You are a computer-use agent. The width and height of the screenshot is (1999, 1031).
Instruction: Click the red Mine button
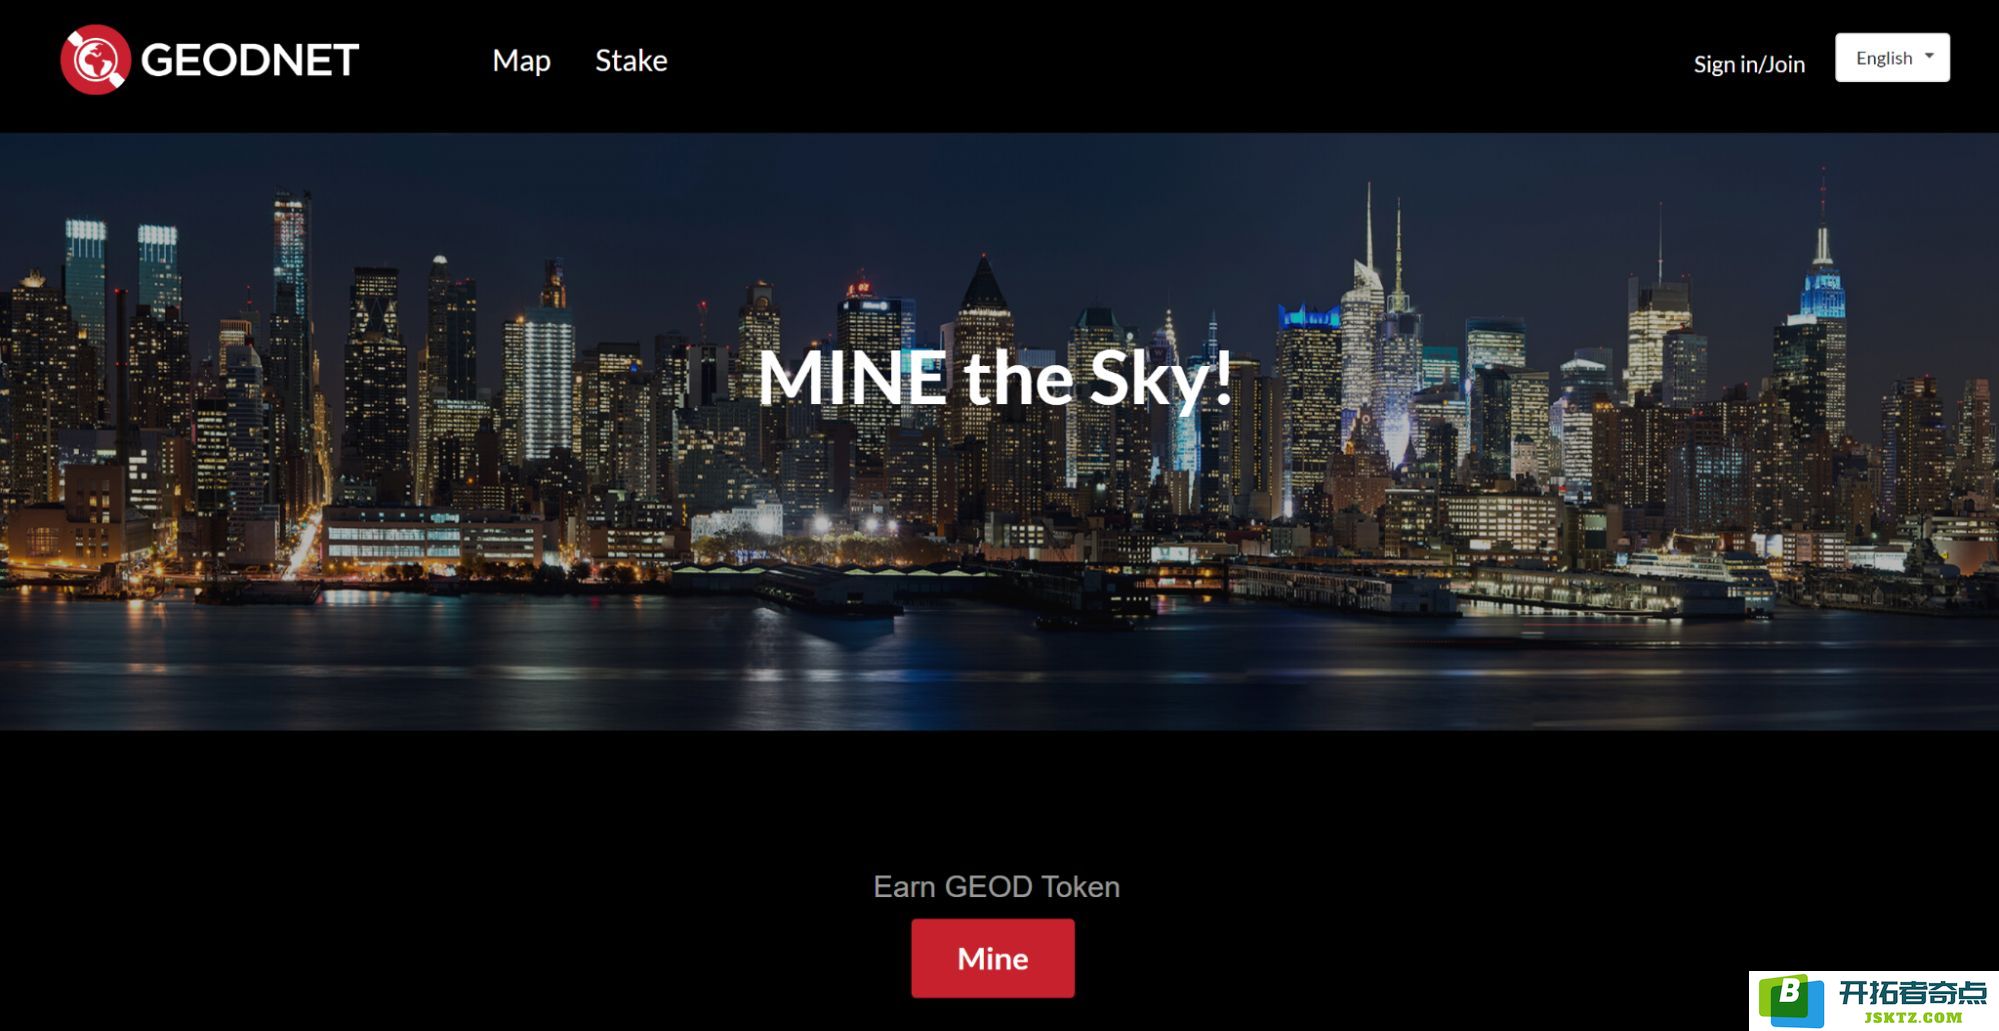click(993, 958)
